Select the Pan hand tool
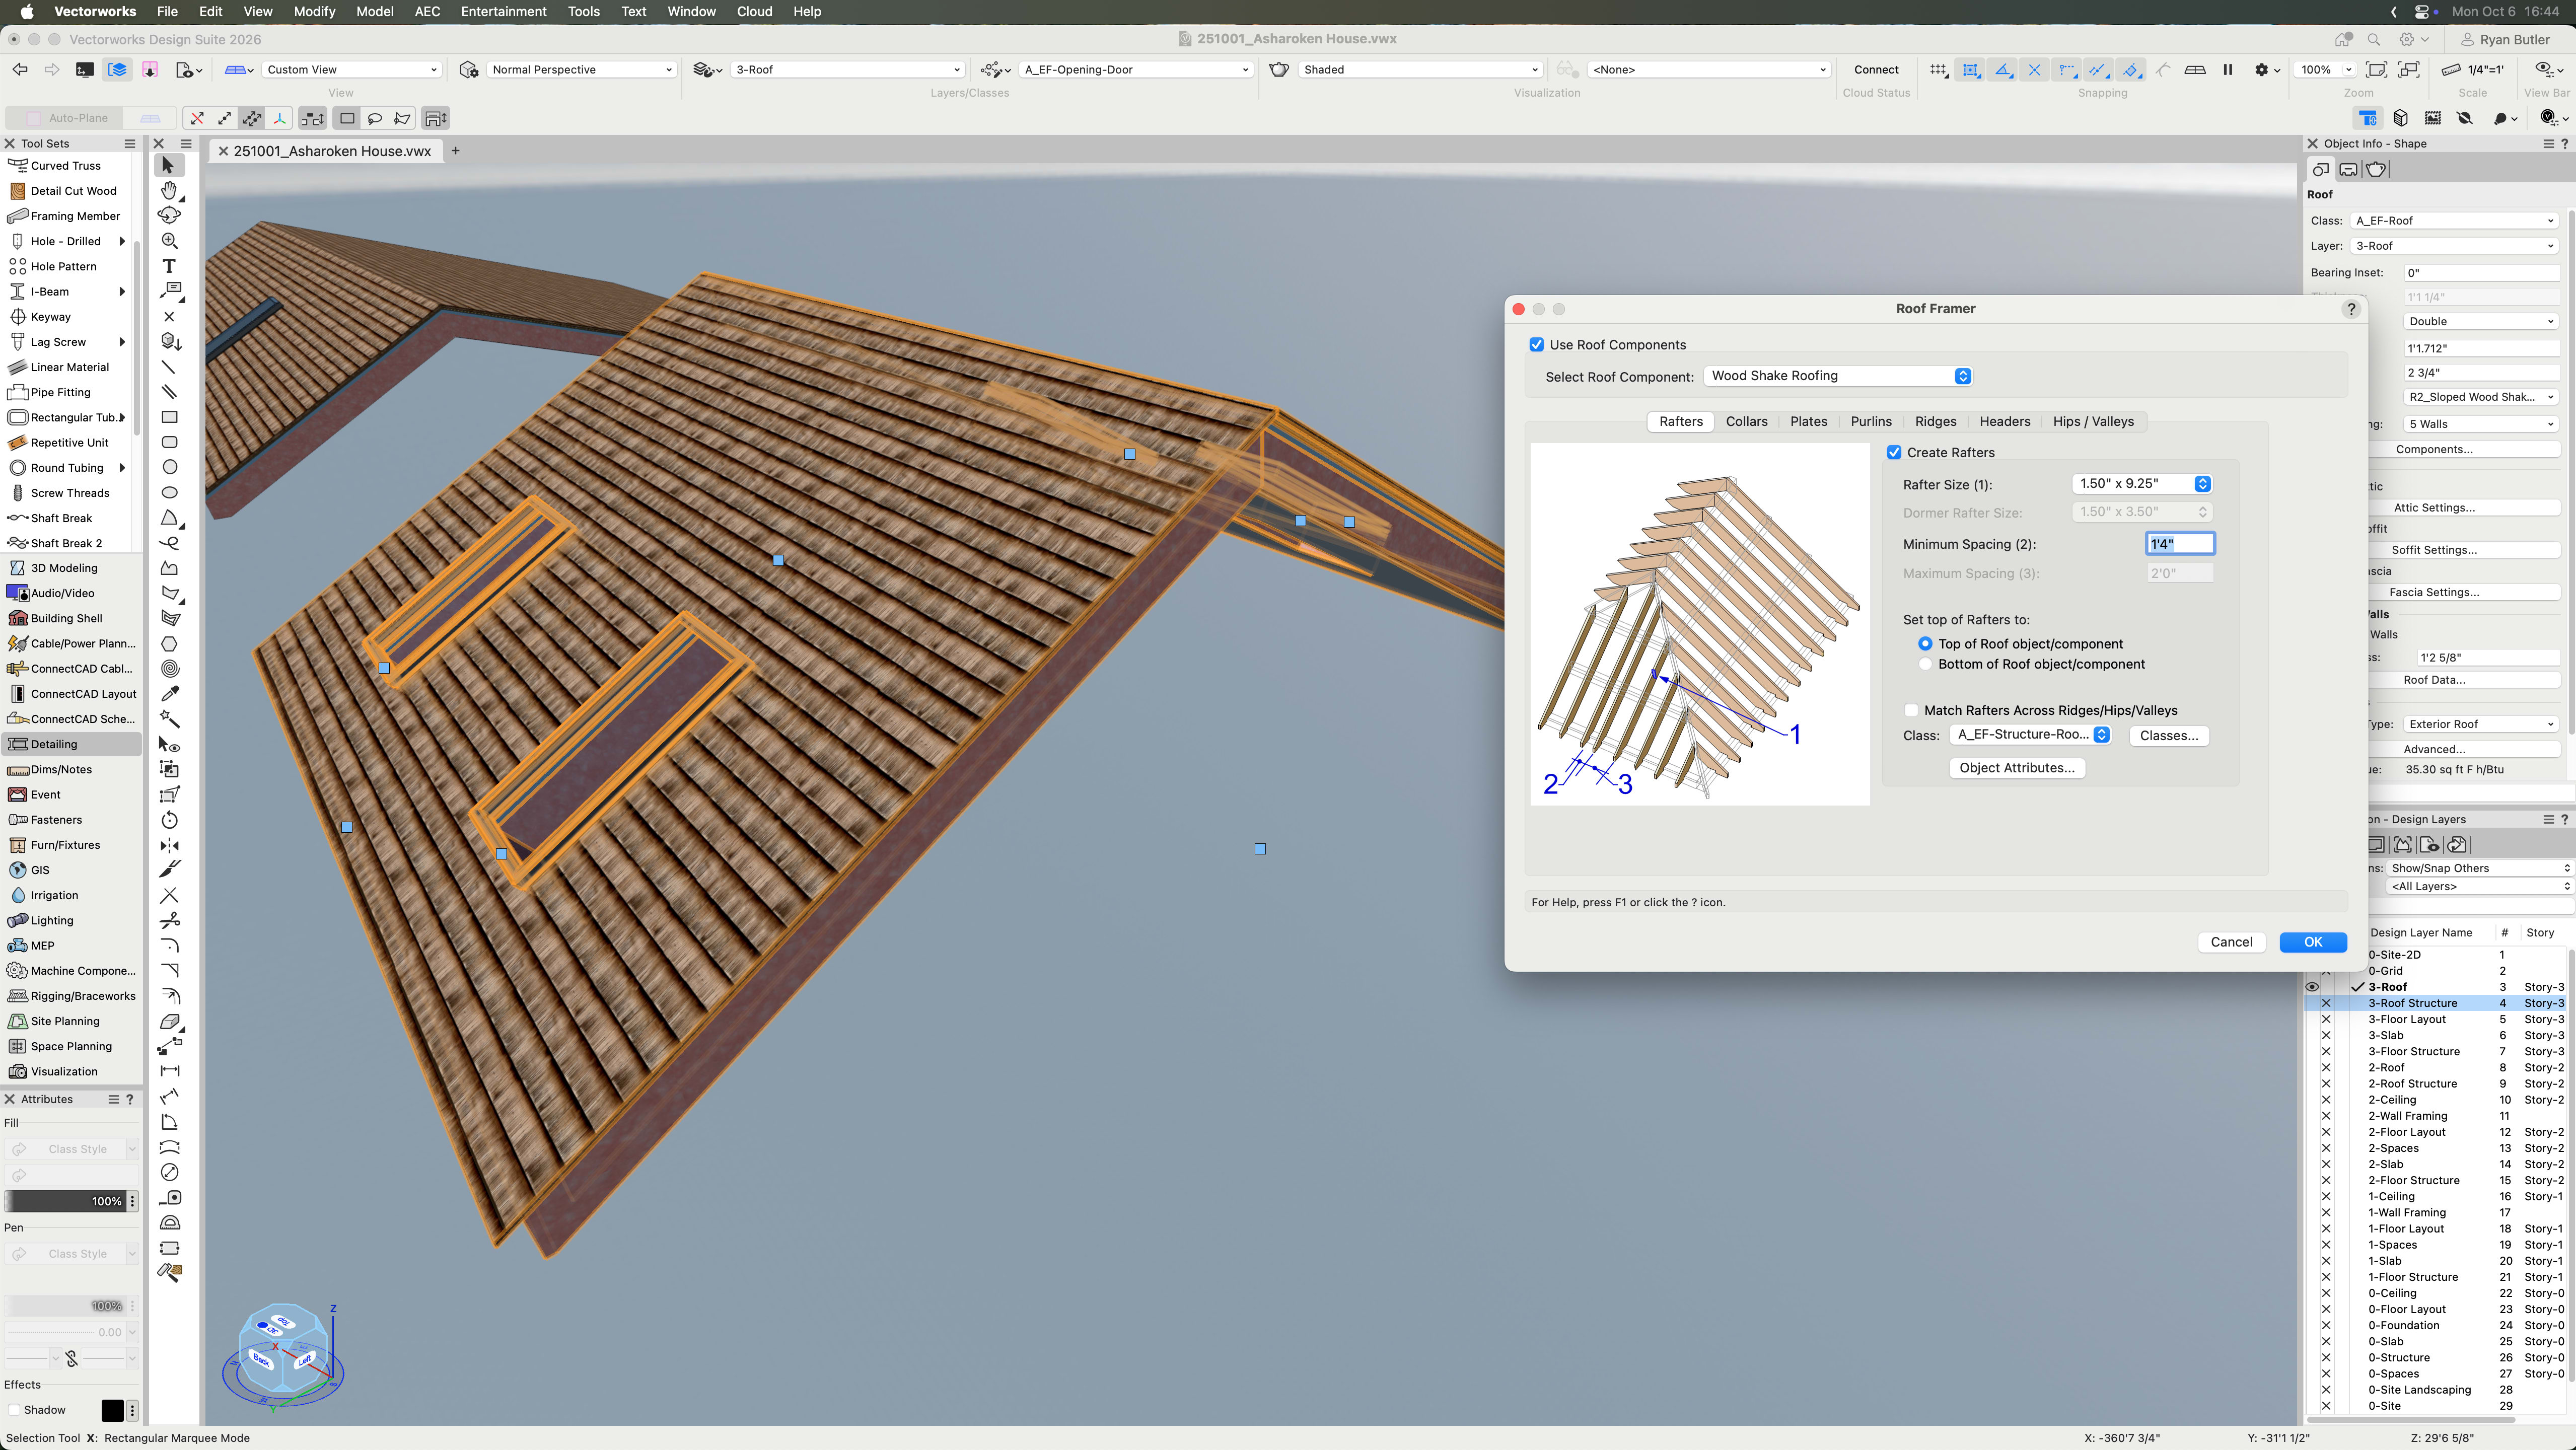This screenshot has height=1450, width=2576. pyautogui.click(x=169, y=190)
